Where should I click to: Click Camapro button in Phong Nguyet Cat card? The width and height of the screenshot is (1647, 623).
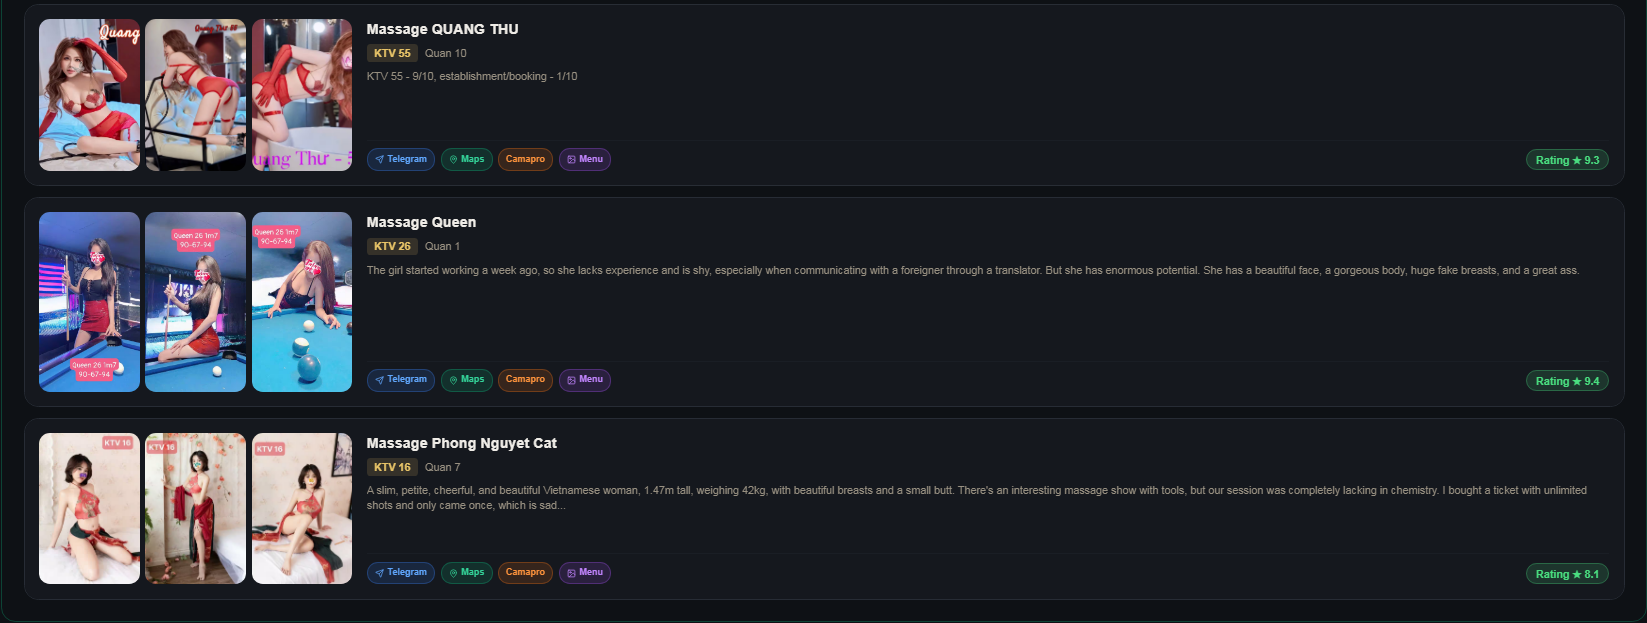(x=525, y=573)
